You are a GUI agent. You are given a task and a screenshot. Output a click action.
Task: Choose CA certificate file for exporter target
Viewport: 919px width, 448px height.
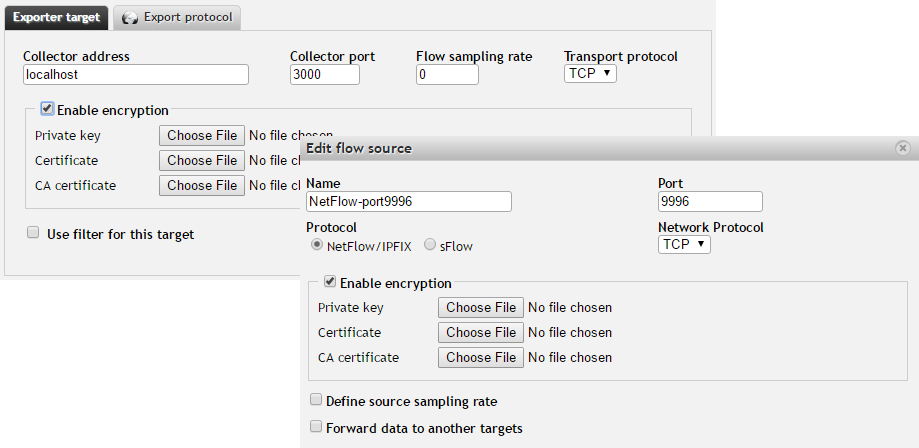click(x=202, y=185)
